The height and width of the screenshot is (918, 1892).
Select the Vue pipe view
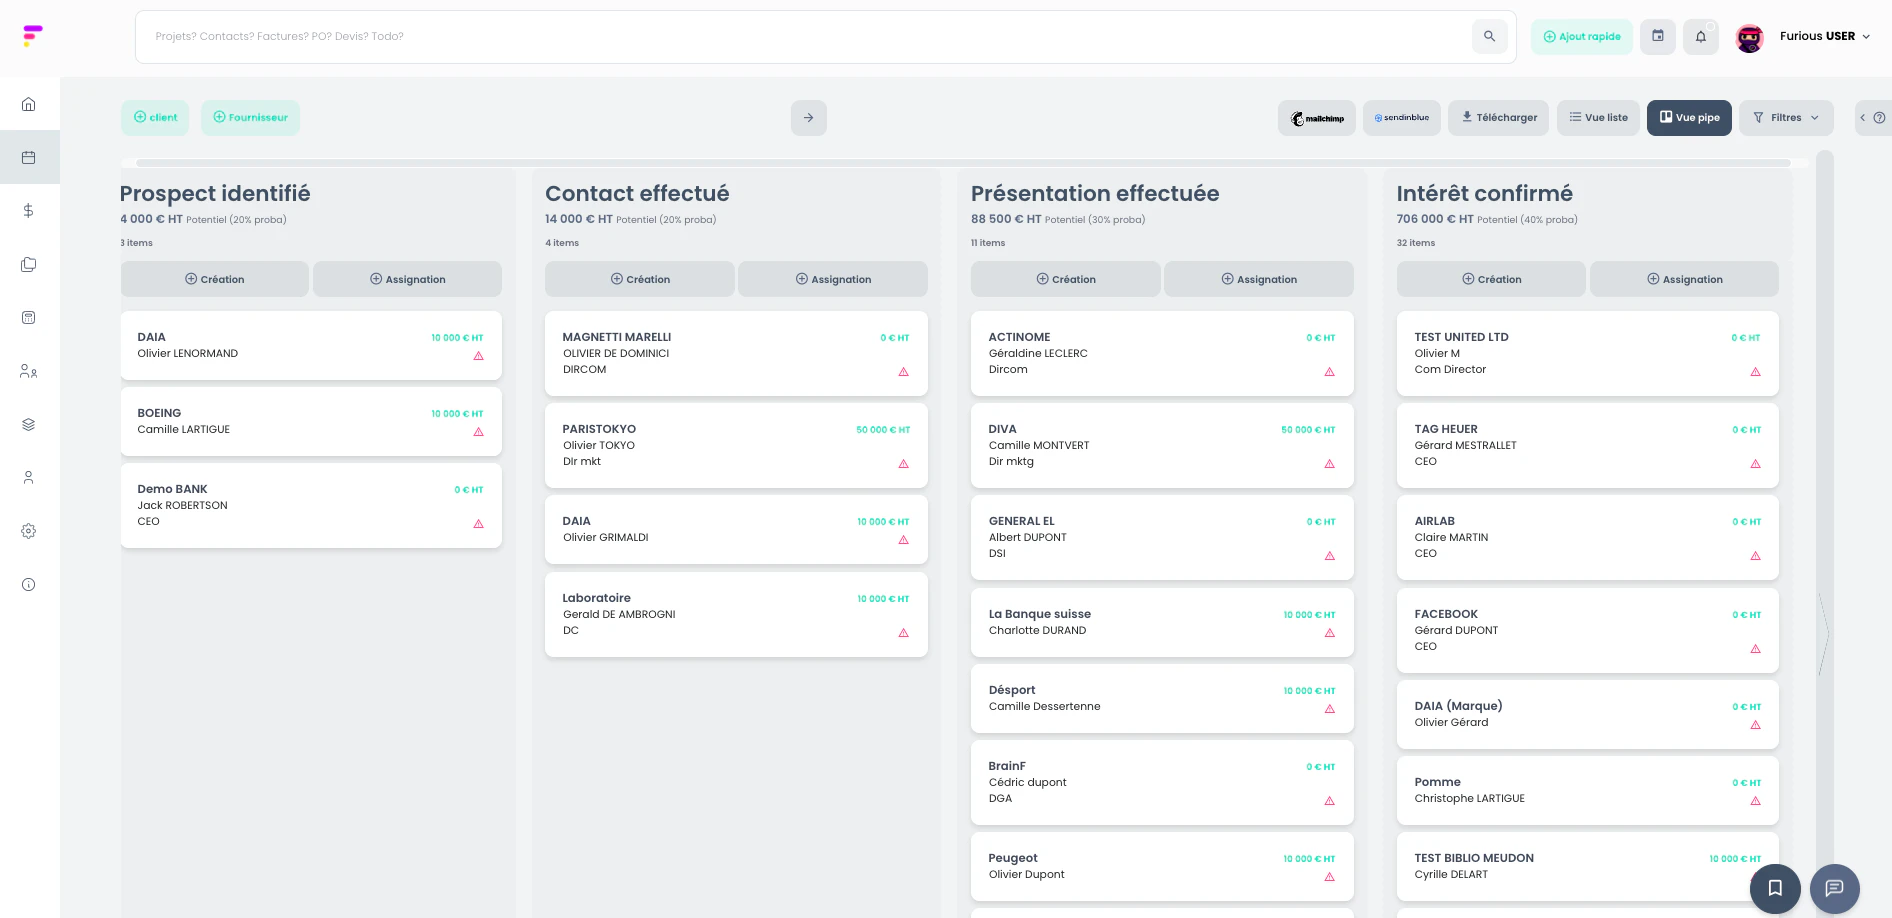[1689, 118]
